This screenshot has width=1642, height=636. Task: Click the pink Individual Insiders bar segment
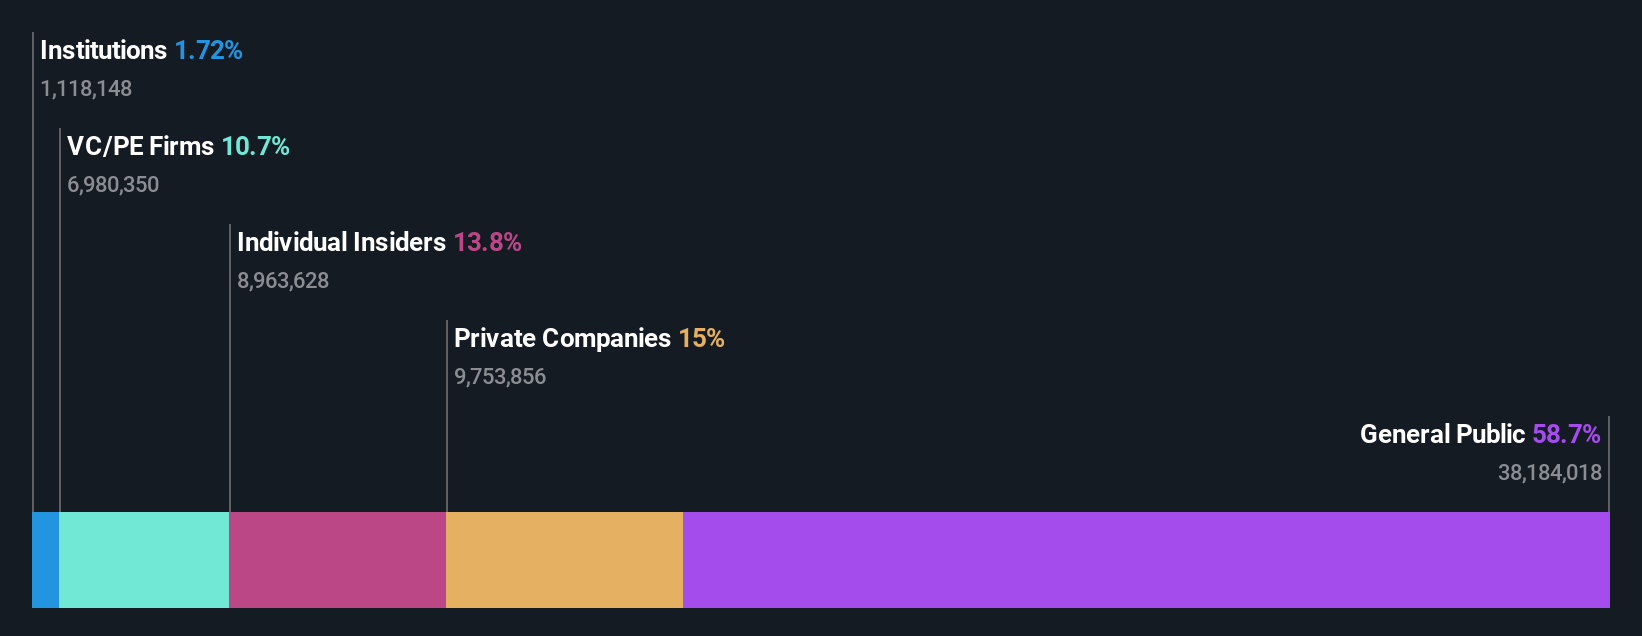click(x=338, y=560)
